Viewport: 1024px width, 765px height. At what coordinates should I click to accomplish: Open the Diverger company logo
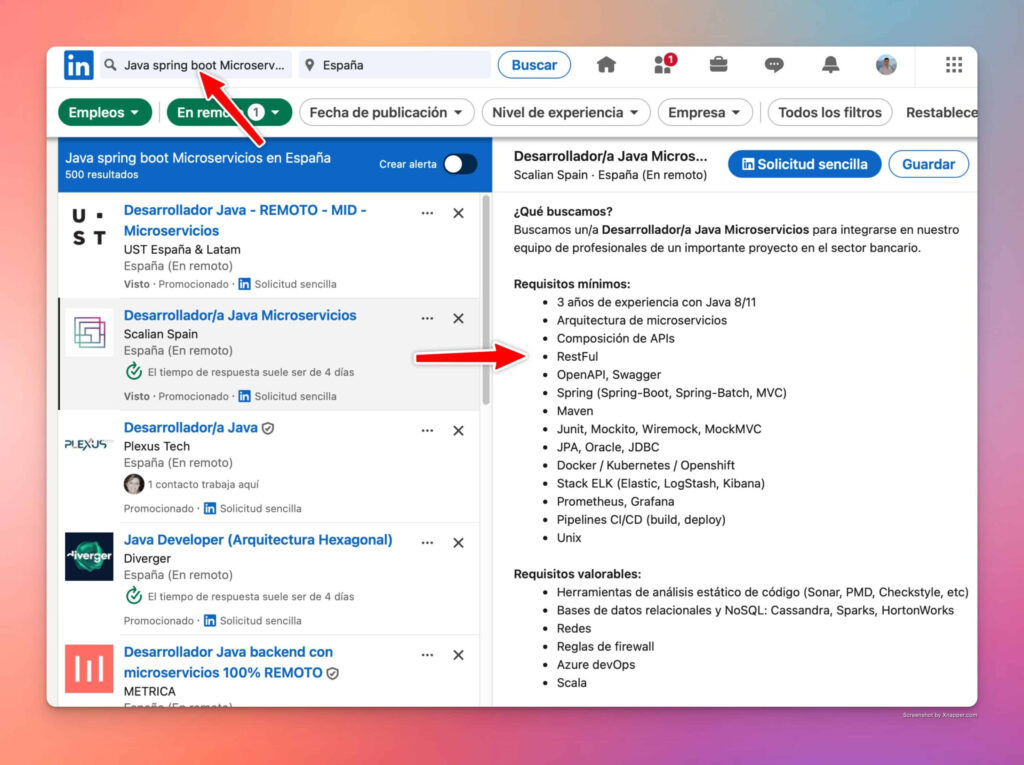coord(89,557)
